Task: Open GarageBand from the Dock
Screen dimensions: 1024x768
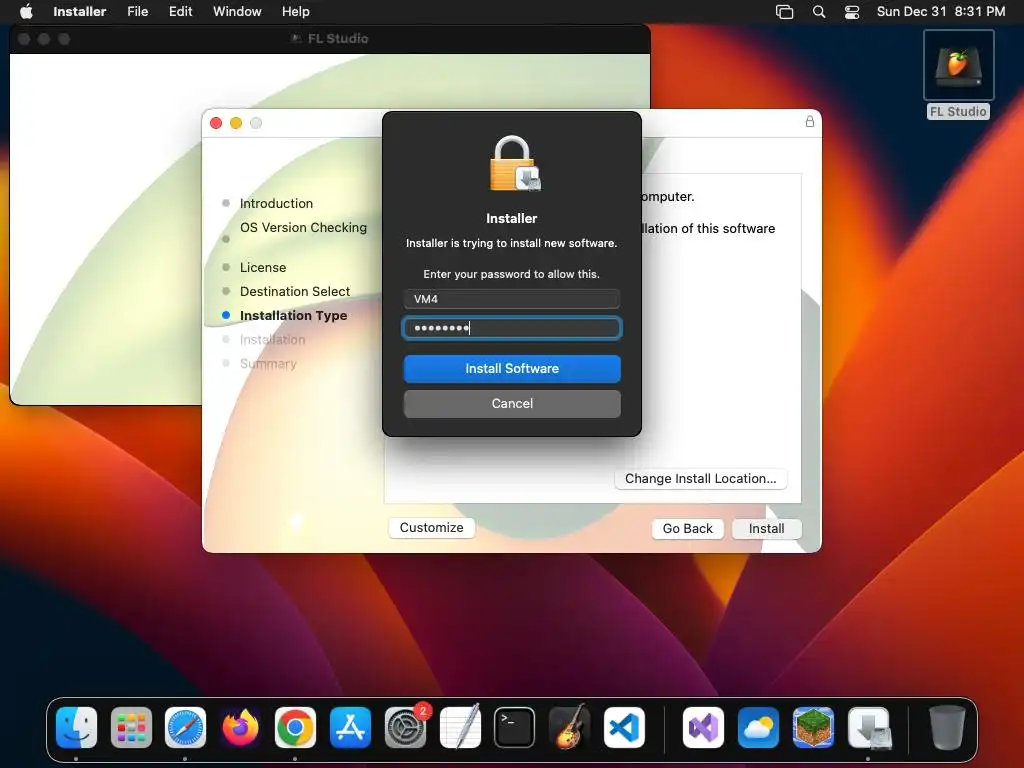Action: [569, 728]
